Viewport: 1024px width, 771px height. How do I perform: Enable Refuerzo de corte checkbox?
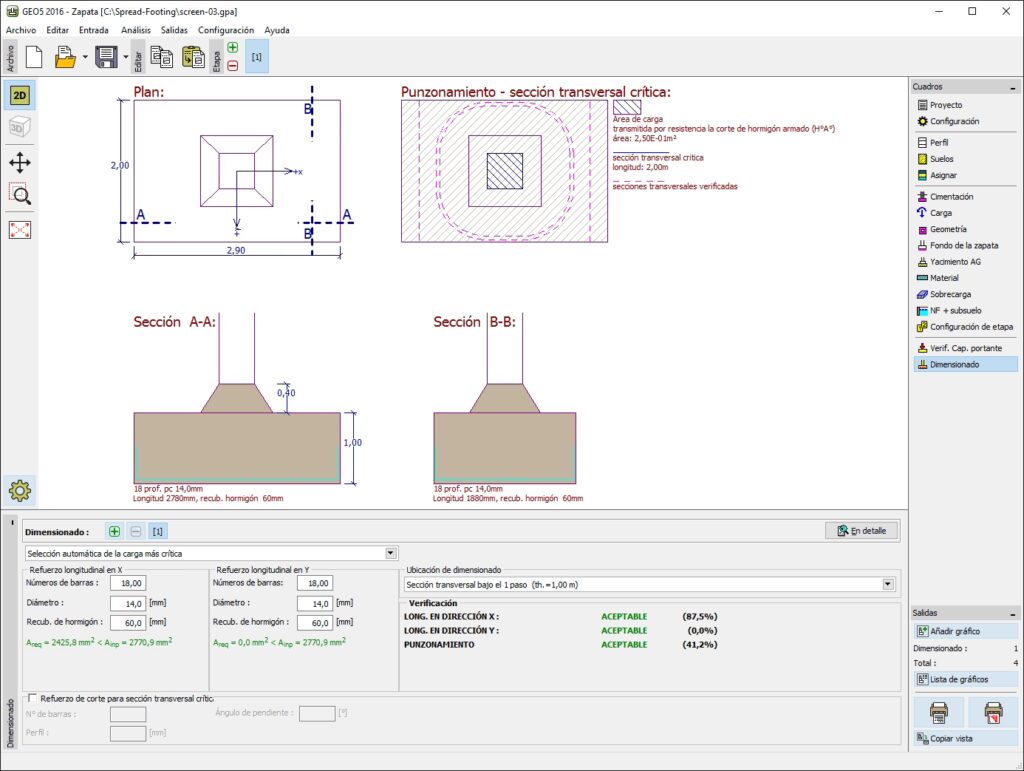click(x=33, y=698)
